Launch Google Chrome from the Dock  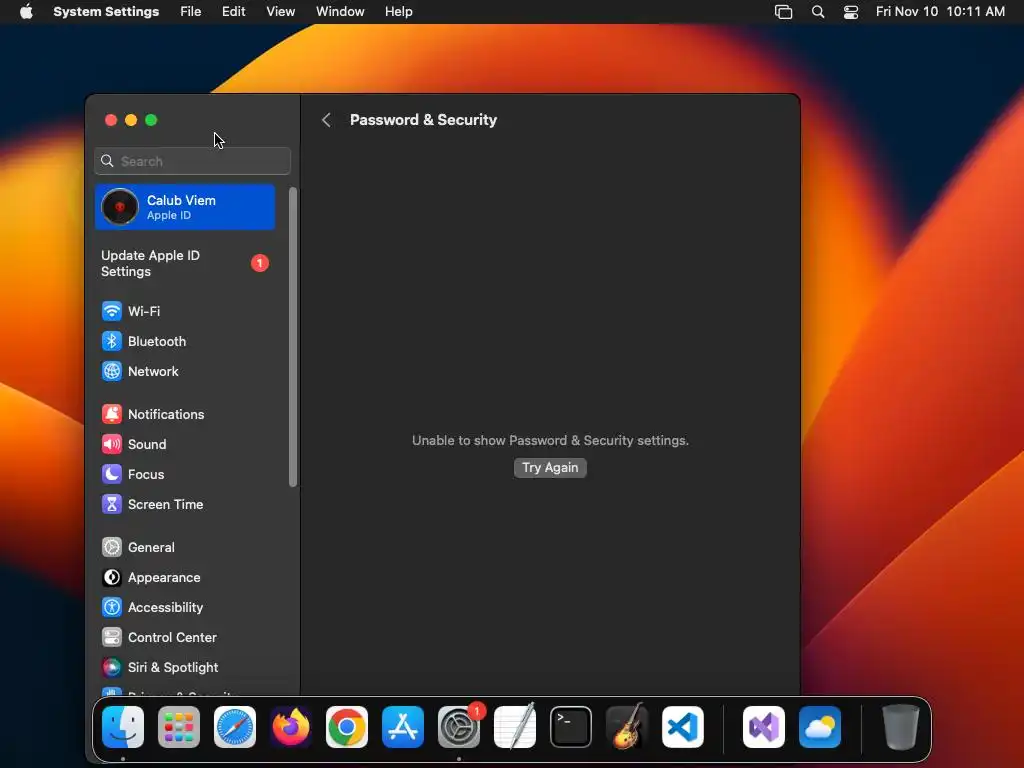click(347, 727)
